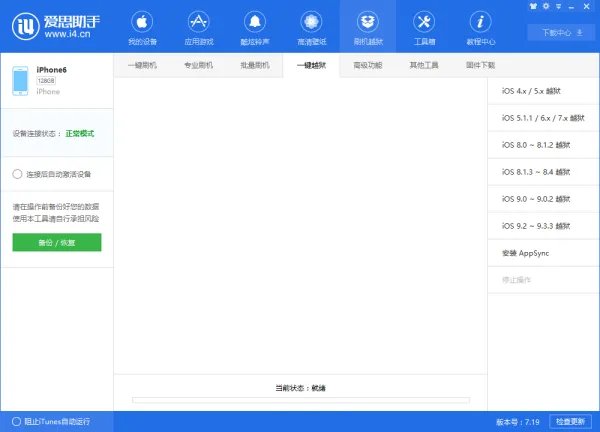Toggle 连接后自动激活设备 option
600x432 pixels.
click(x=52, y=174)
